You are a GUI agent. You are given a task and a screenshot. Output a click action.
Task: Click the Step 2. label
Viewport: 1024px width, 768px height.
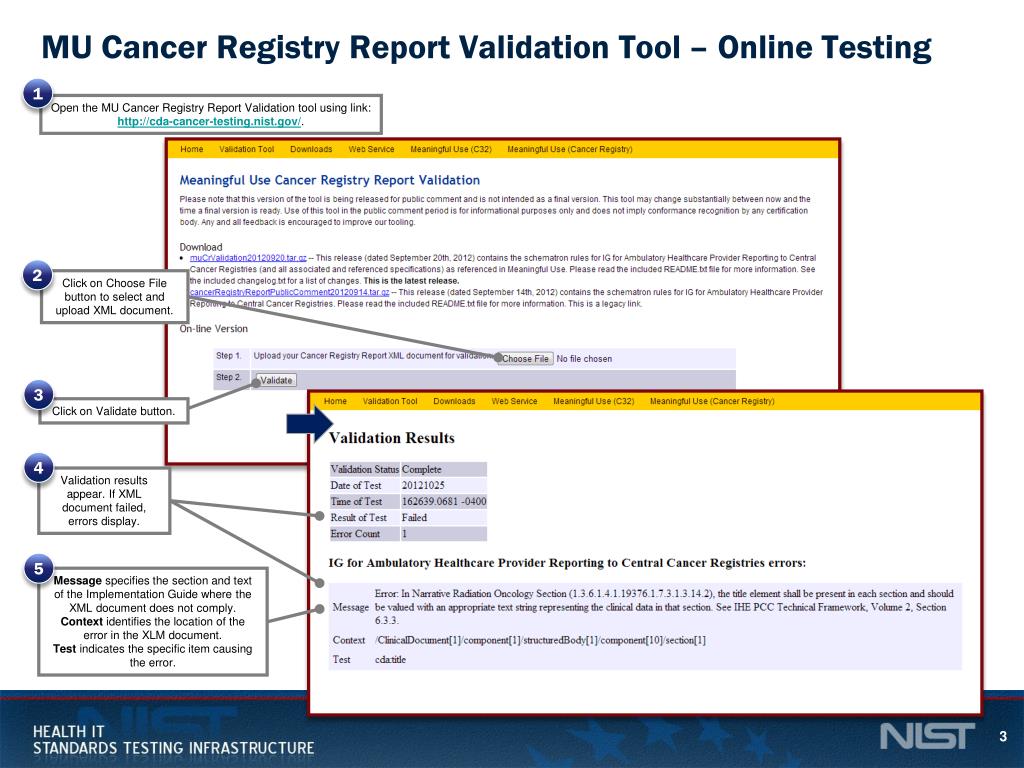[x=229, y=377]
